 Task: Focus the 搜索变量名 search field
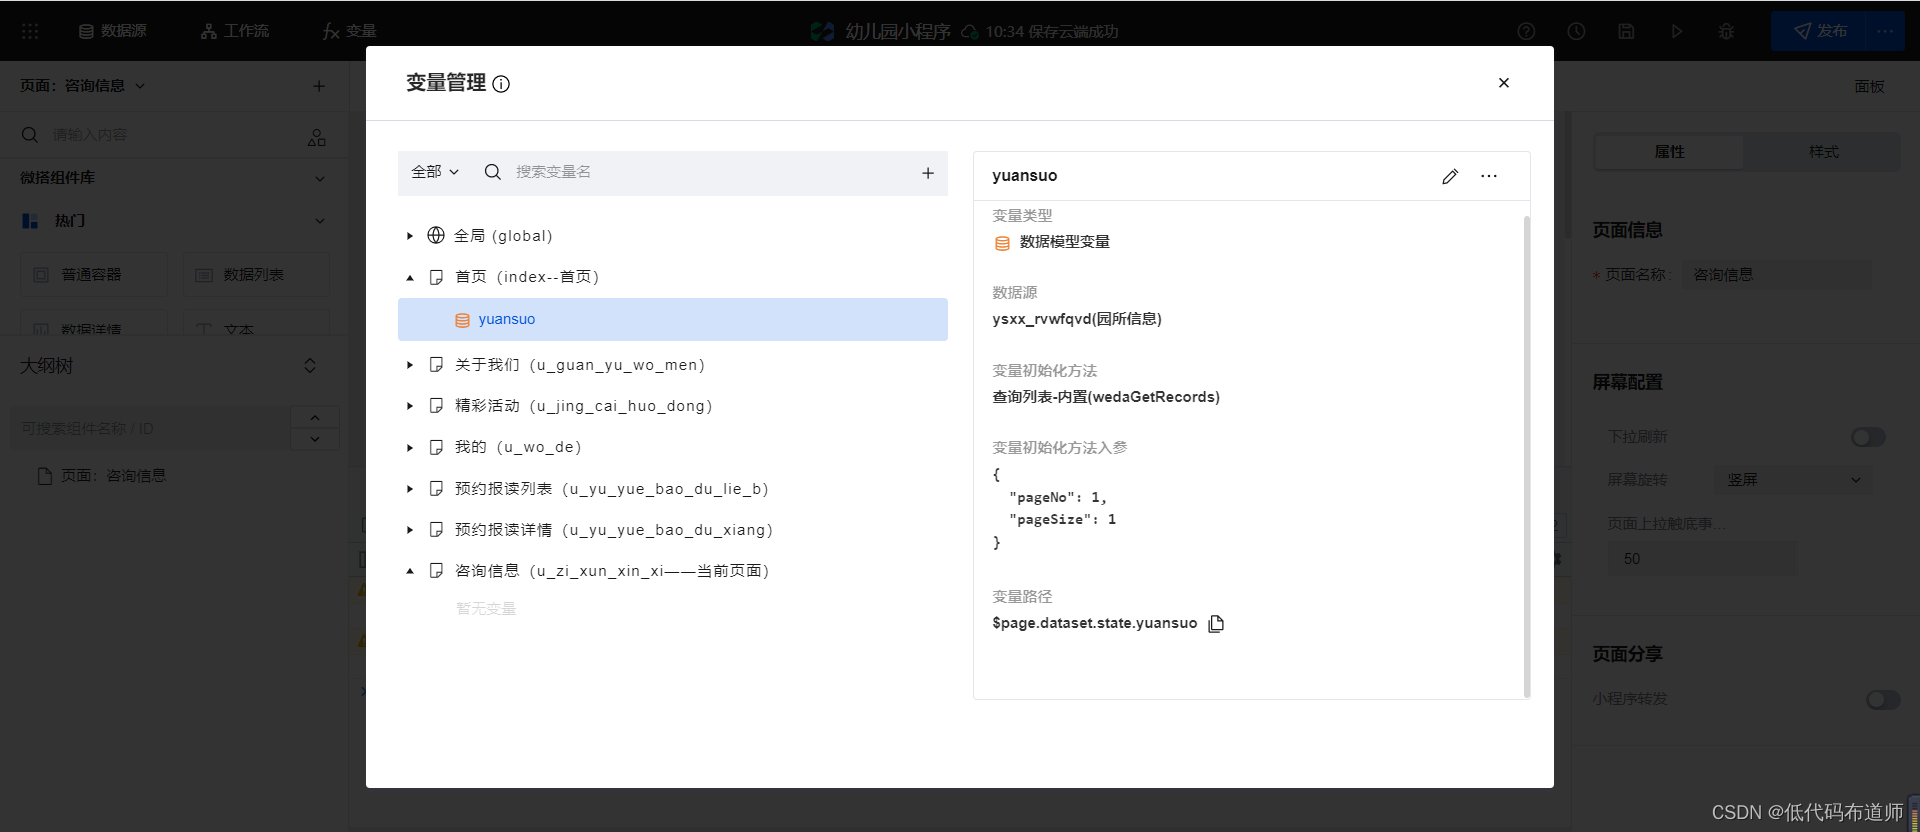click(x=710, y=172)
